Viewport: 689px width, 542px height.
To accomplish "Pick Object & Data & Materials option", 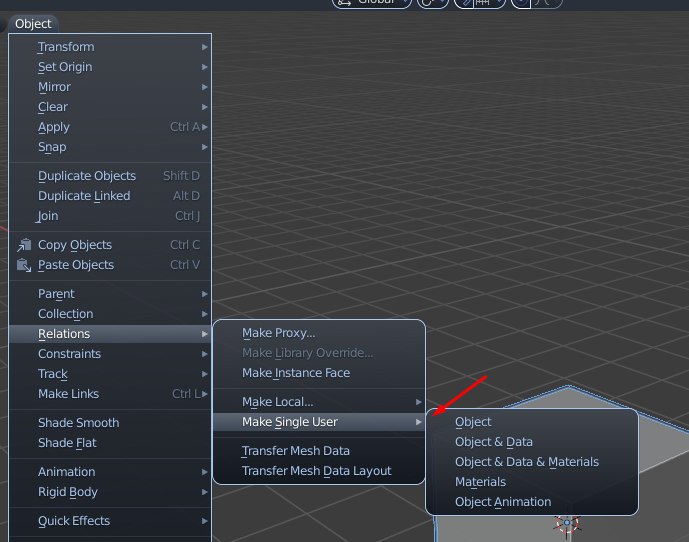I will pyautogui.click(x=532, y=462).
